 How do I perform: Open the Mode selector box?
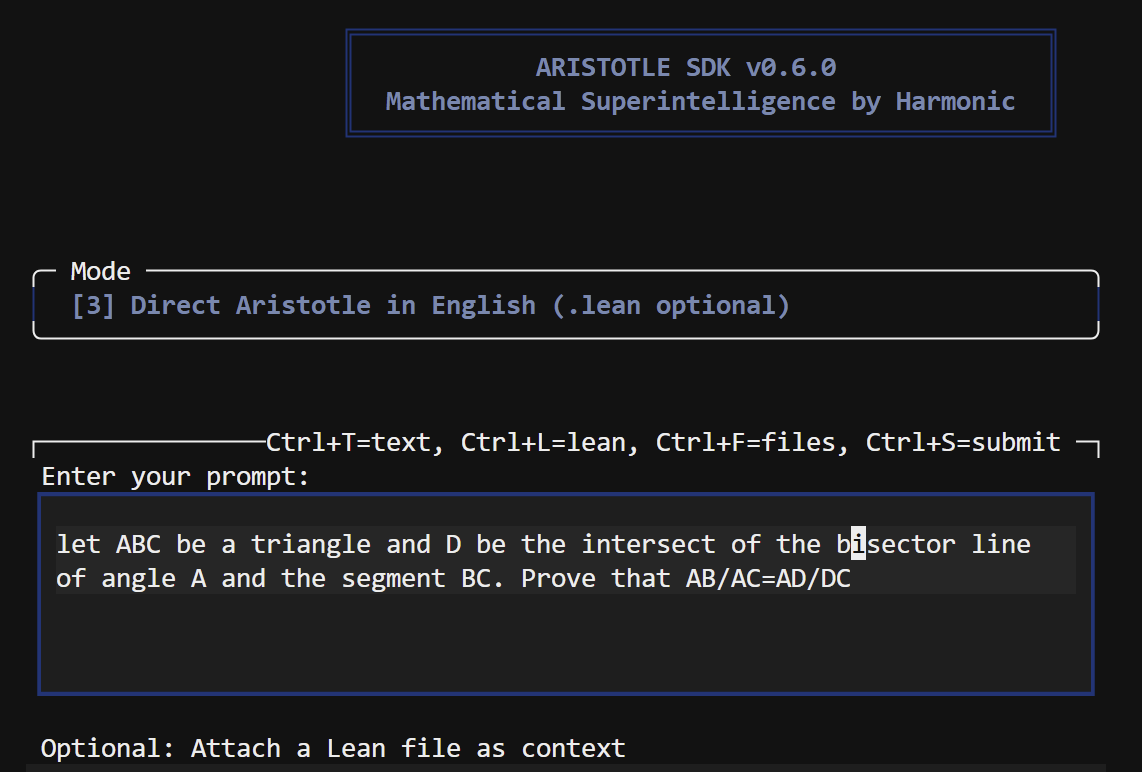pos(566,304)
